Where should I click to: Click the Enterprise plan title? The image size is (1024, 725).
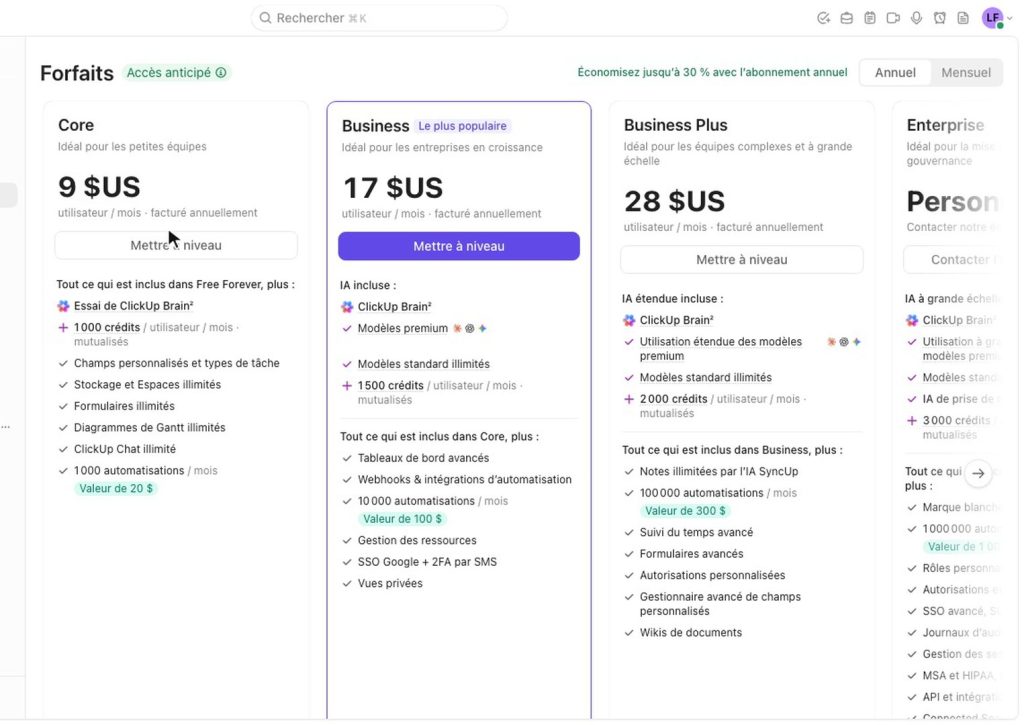(945, 125)
